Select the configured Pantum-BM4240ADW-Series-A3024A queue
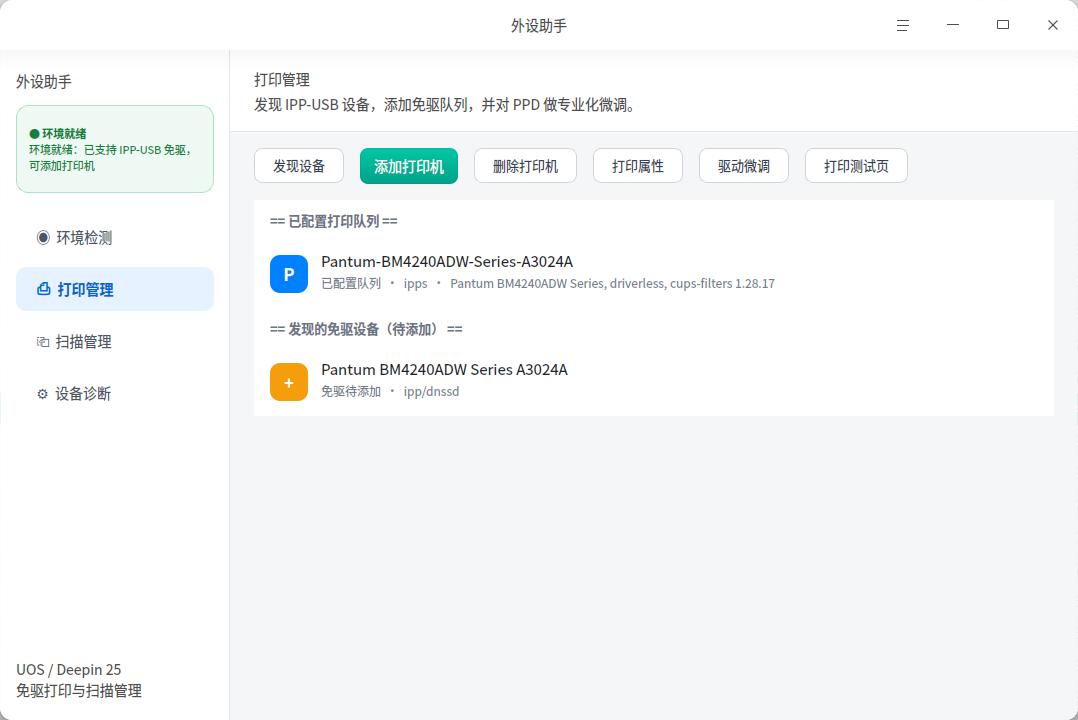 click(654, 272)
